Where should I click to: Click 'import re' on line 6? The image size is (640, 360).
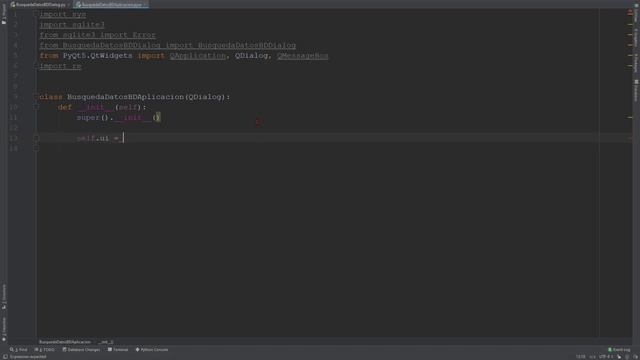60,66
